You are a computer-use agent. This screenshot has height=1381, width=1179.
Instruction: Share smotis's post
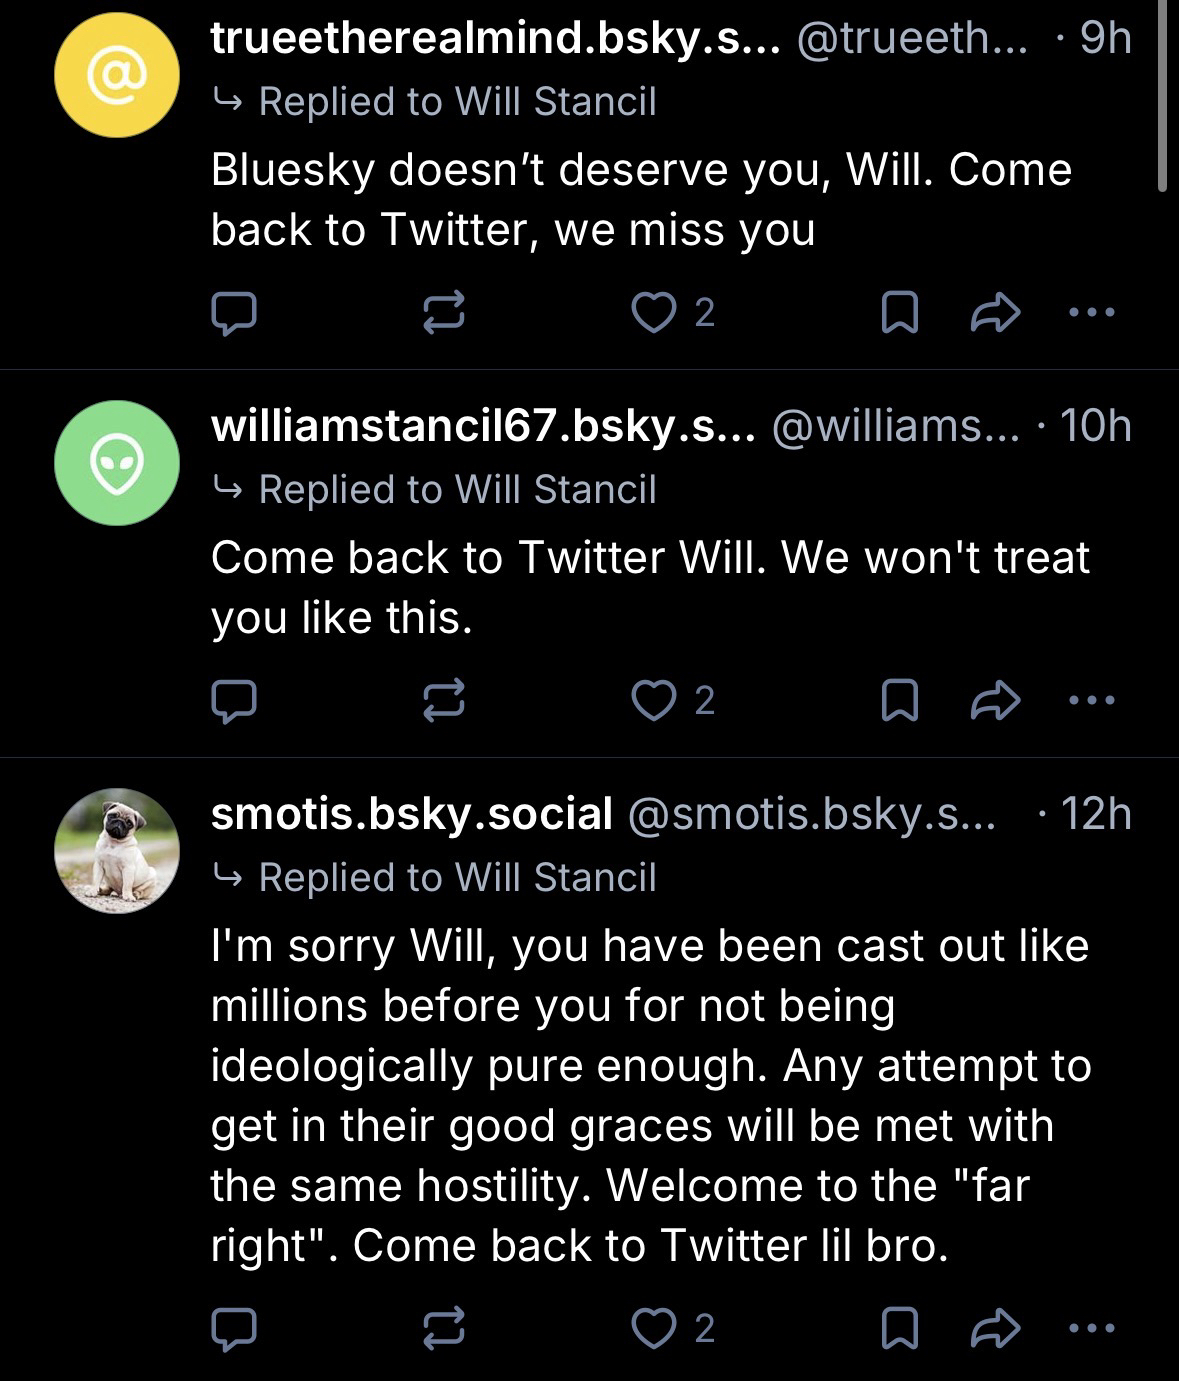(x=995, y=1329)
